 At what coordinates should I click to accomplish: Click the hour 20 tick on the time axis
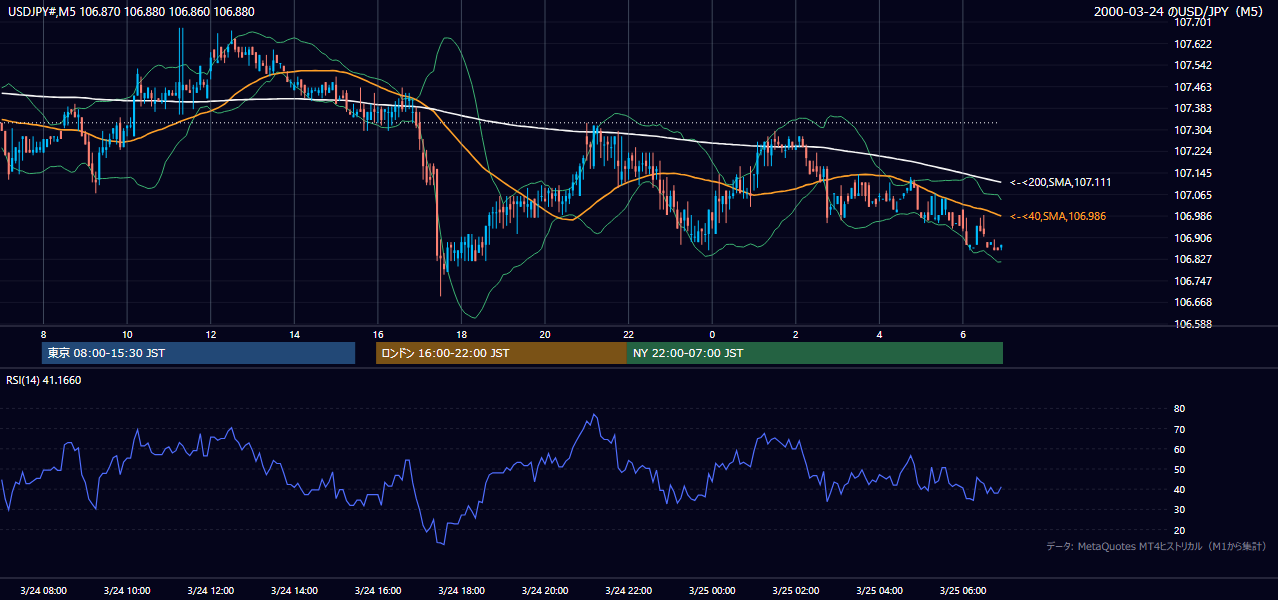[544, 334]
